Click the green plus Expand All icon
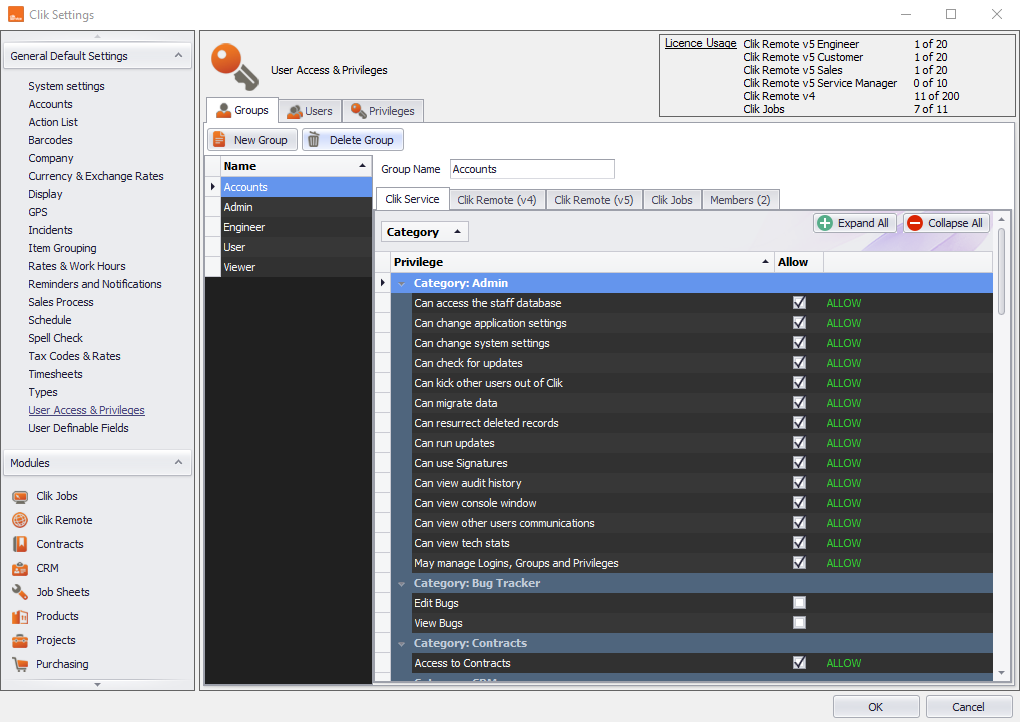Viewport: 1020px width, 722px height. pos(825,223)
